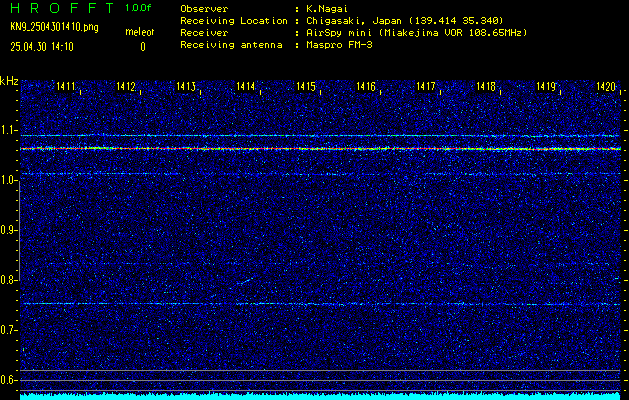Click the Observer field label
The width and height of the screenshot is (629, 400).
tap(204, 9)
